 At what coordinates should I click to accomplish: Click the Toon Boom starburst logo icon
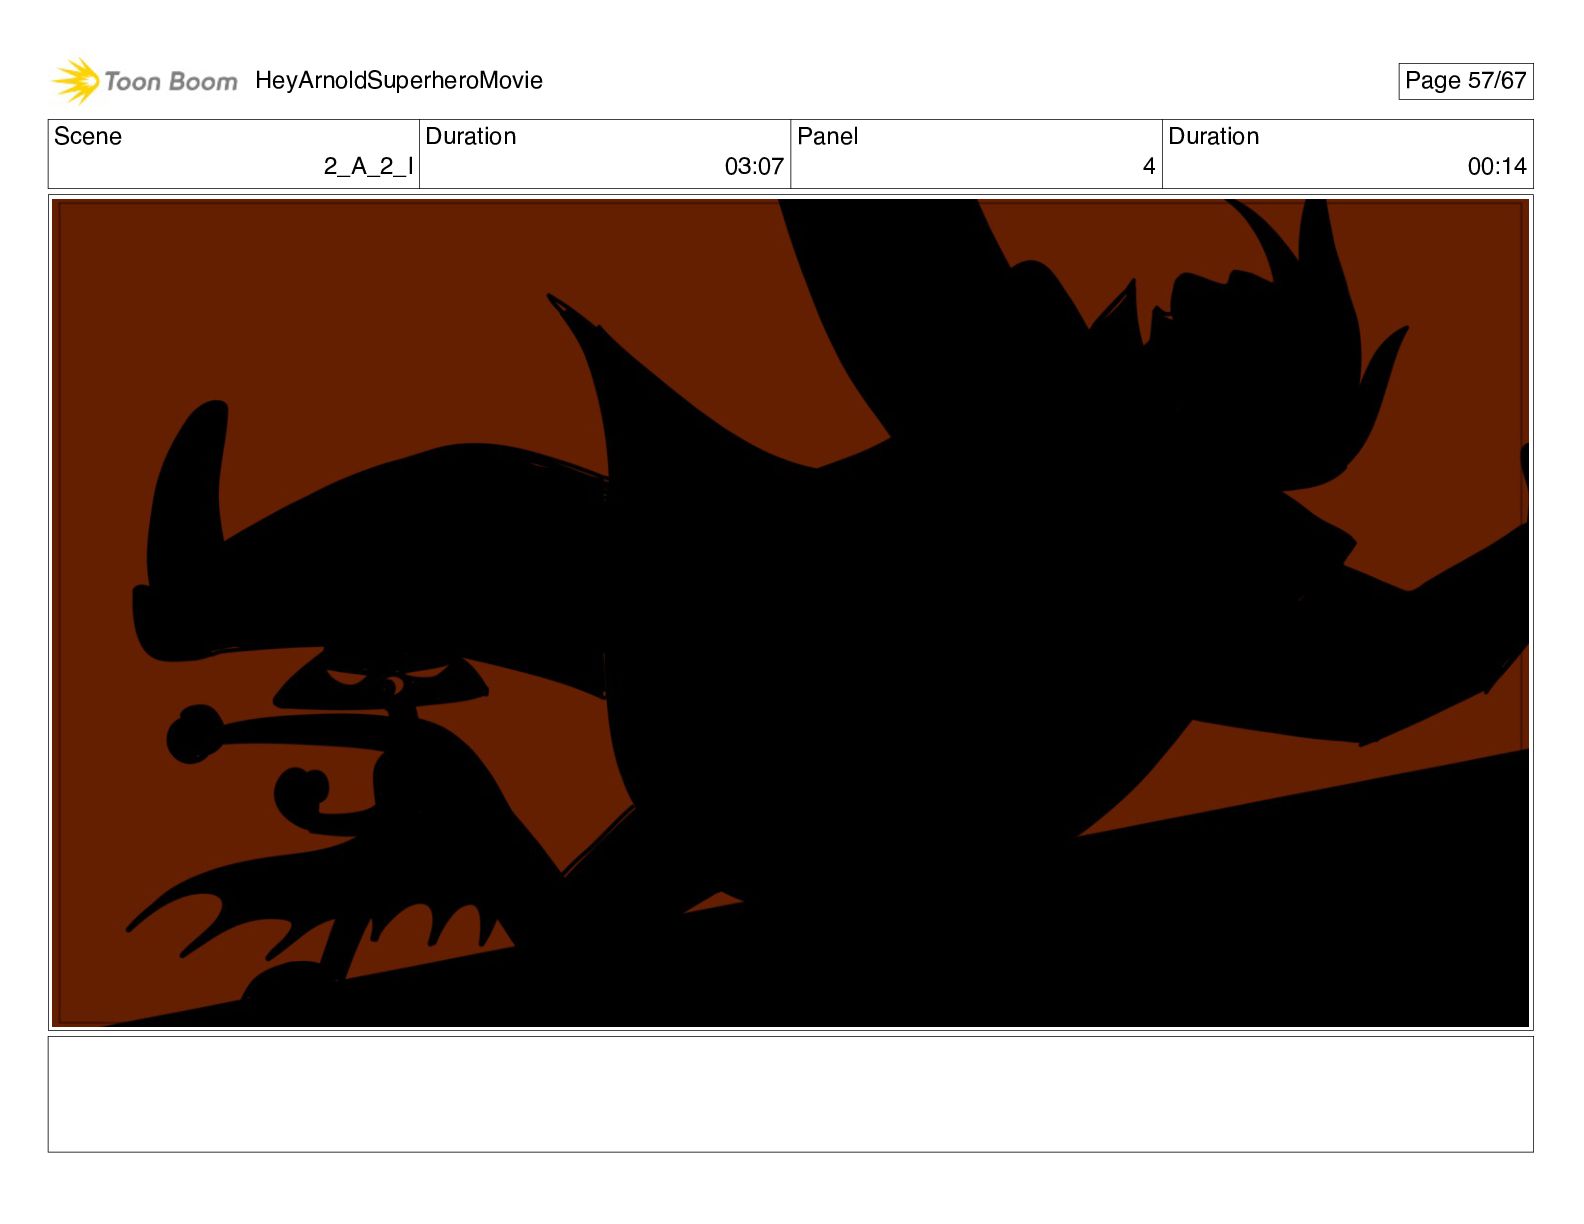click(76, 81)
